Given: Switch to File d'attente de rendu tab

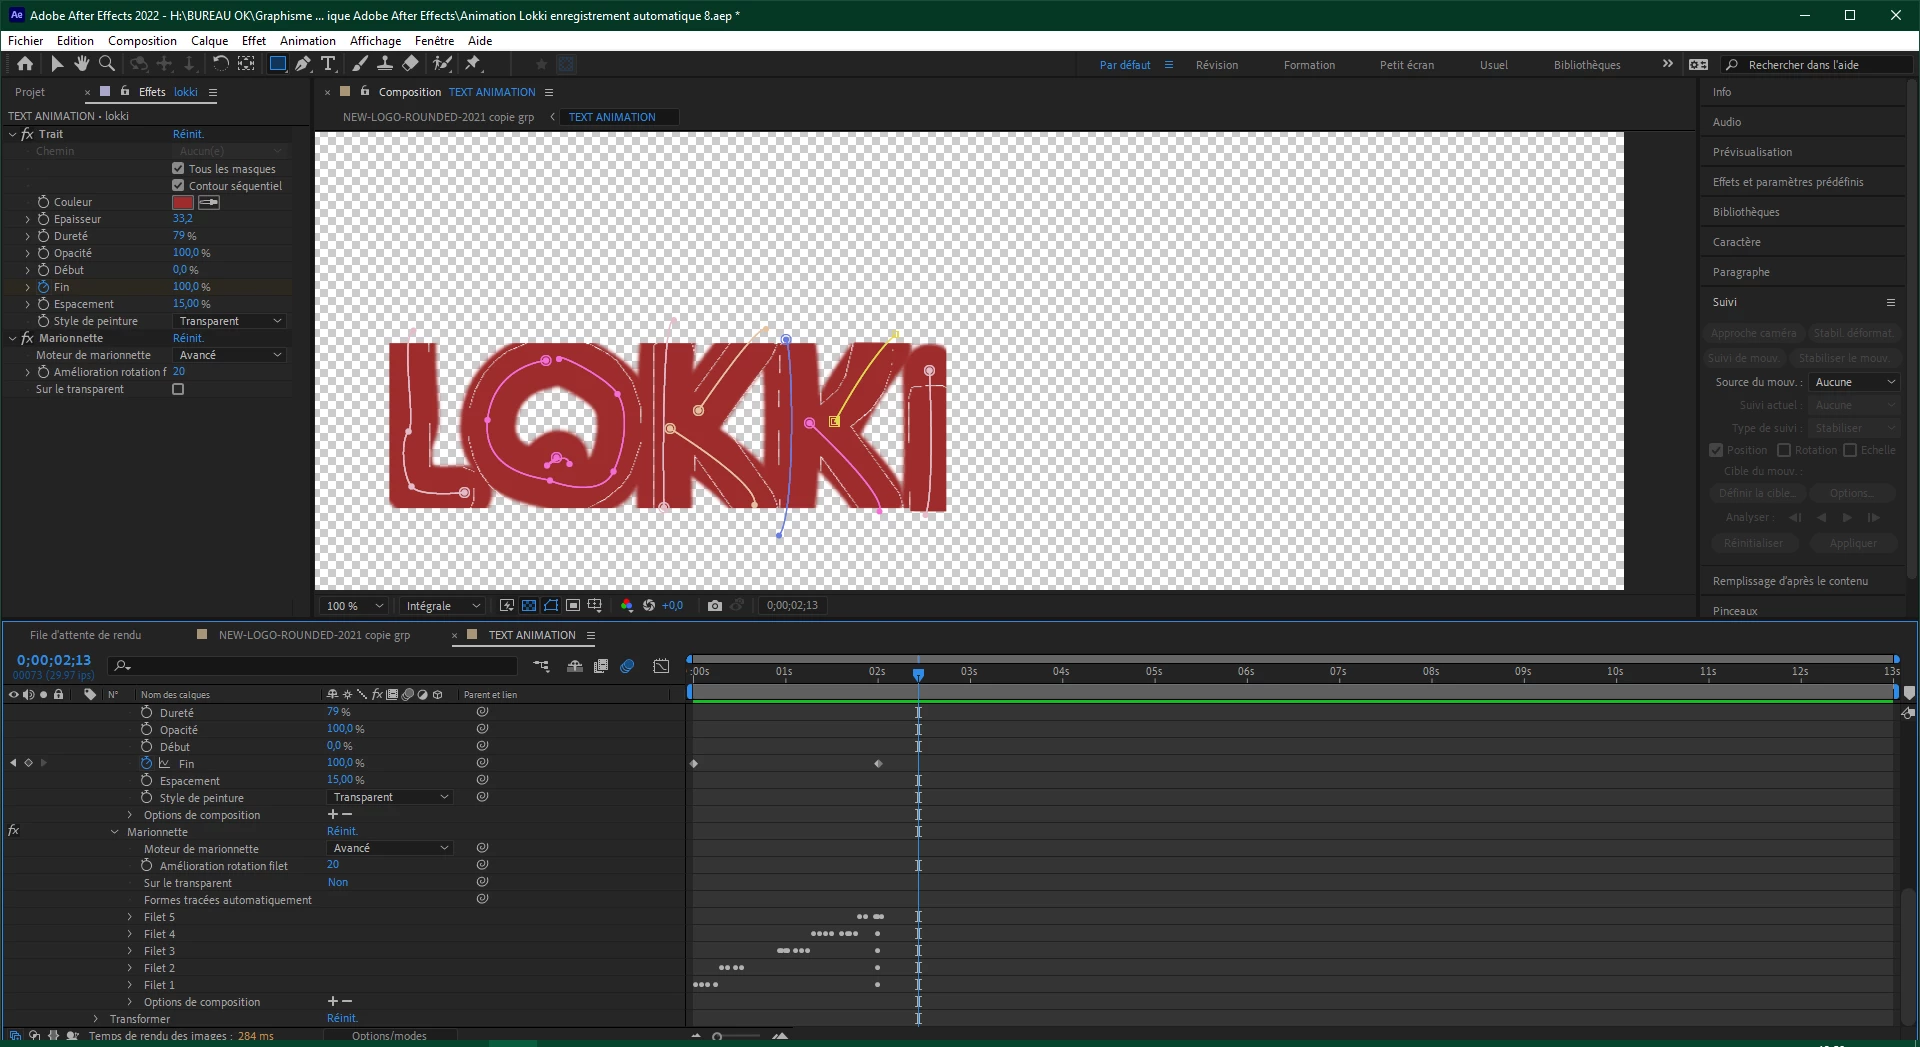Looking at the screenshot, I should pyautogui.click(x=85, y=635).
